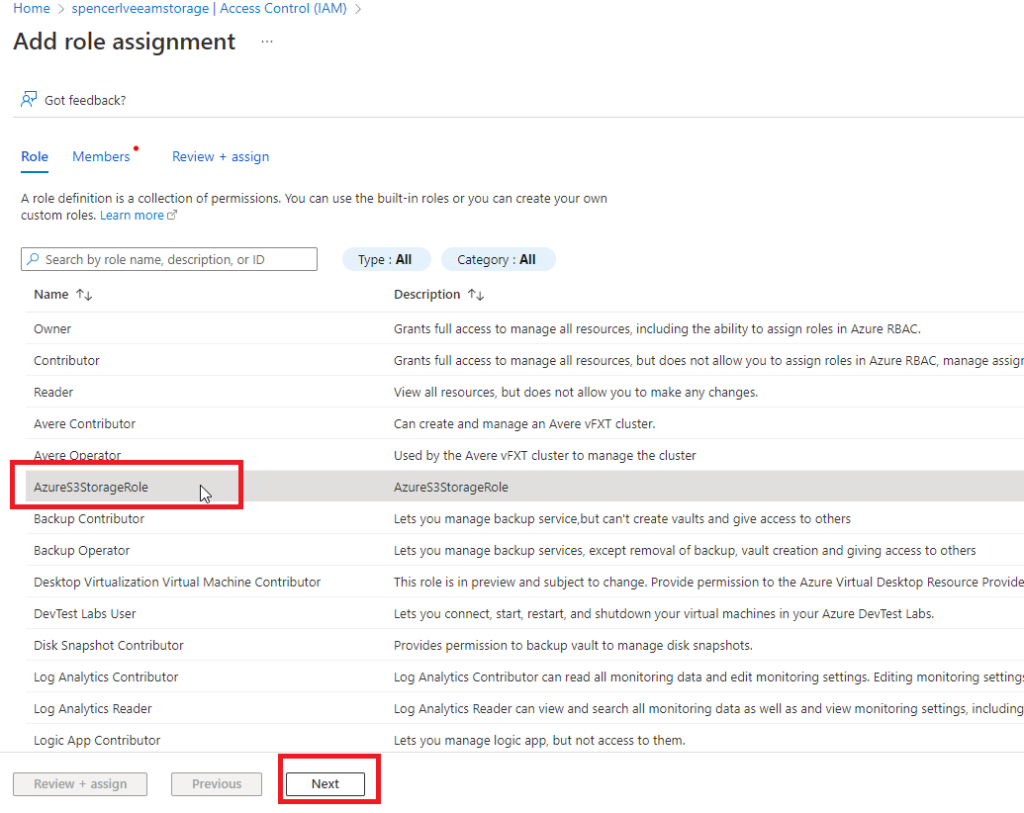Click the Add role assignment page title
This screenshot has height=813, width=1024.
[124, 41]
